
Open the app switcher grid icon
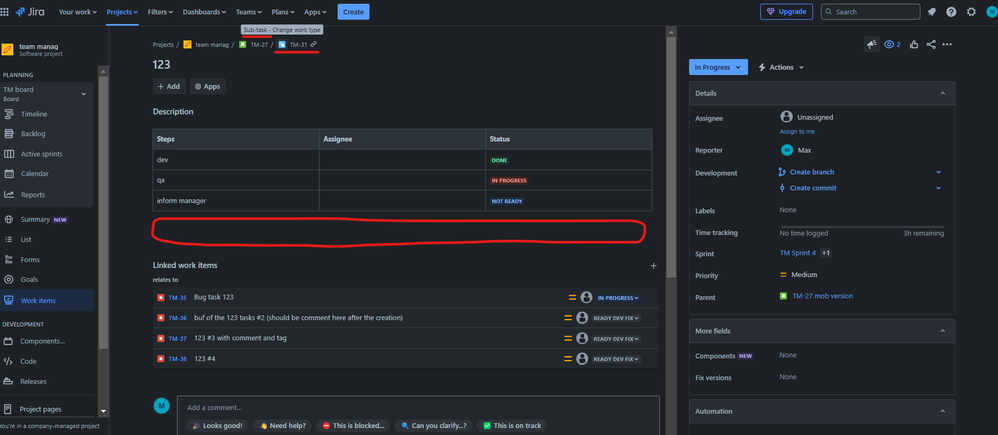coord(4,11)
